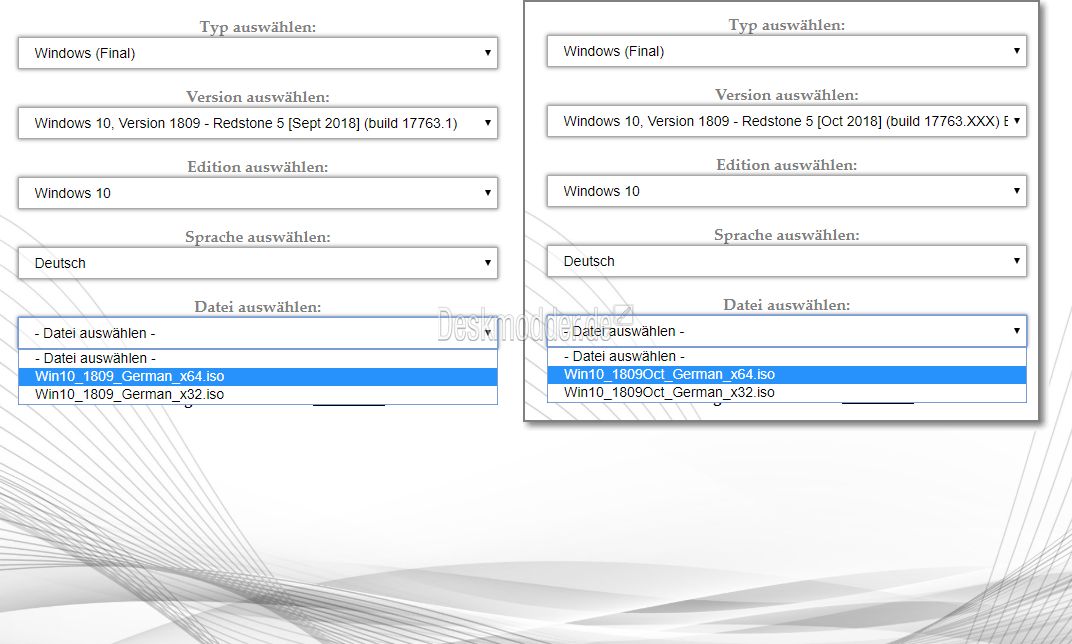Collapse right Datei auswählen dropdown
This screenshot has width=1072, height=644.
(787, 331)
